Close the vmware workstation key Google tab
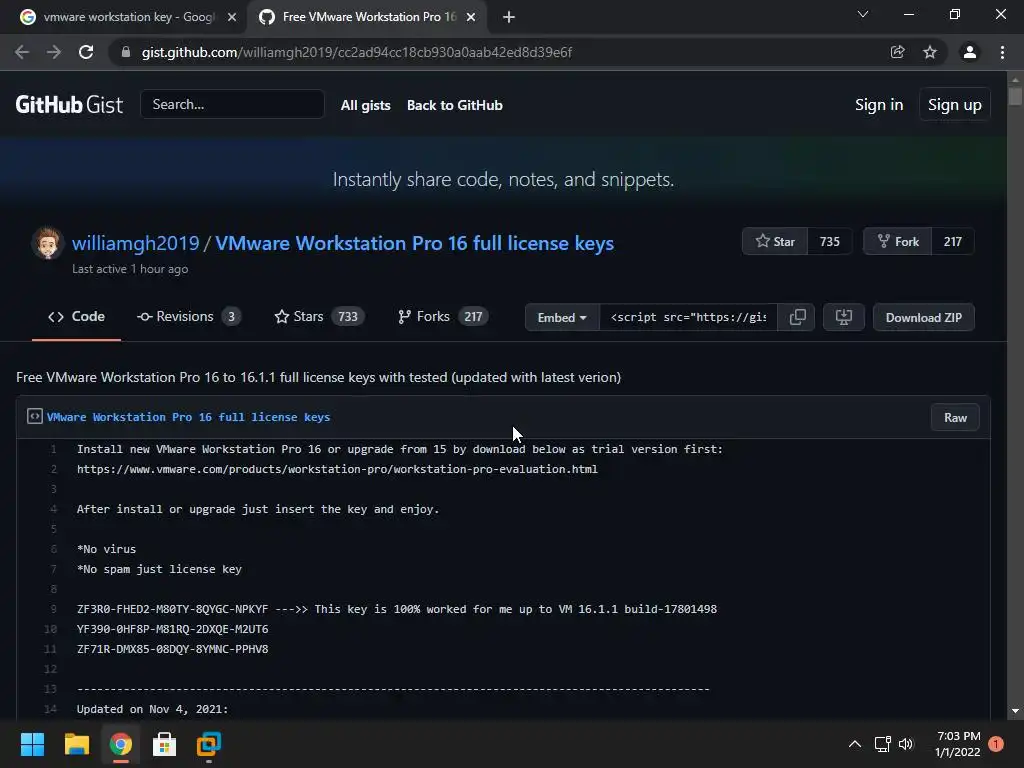 click(x=232, y=17)
